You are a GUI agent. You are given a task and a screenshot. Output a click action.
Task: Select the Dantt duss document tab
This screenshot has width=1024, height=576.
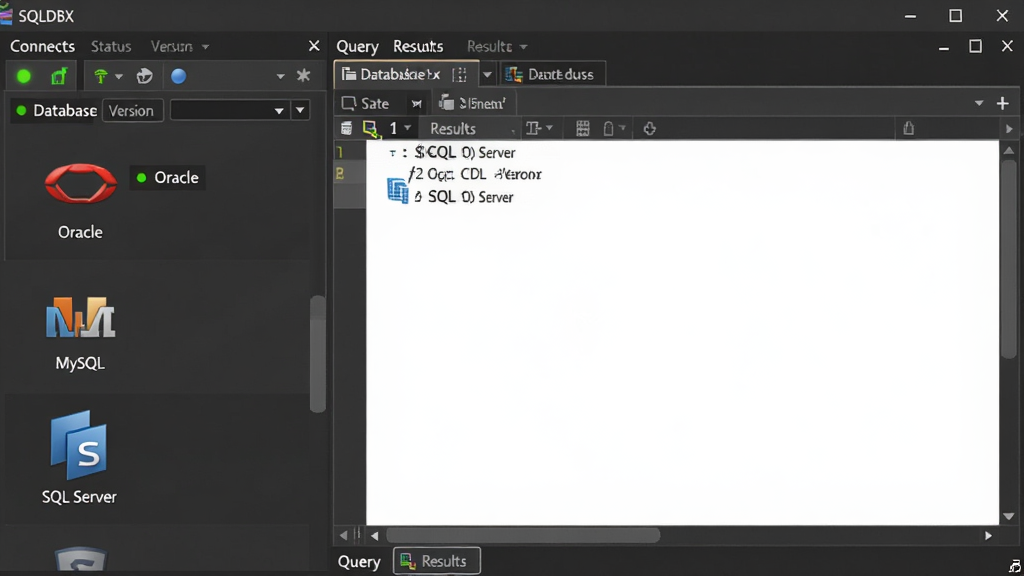tap(552, 74)
